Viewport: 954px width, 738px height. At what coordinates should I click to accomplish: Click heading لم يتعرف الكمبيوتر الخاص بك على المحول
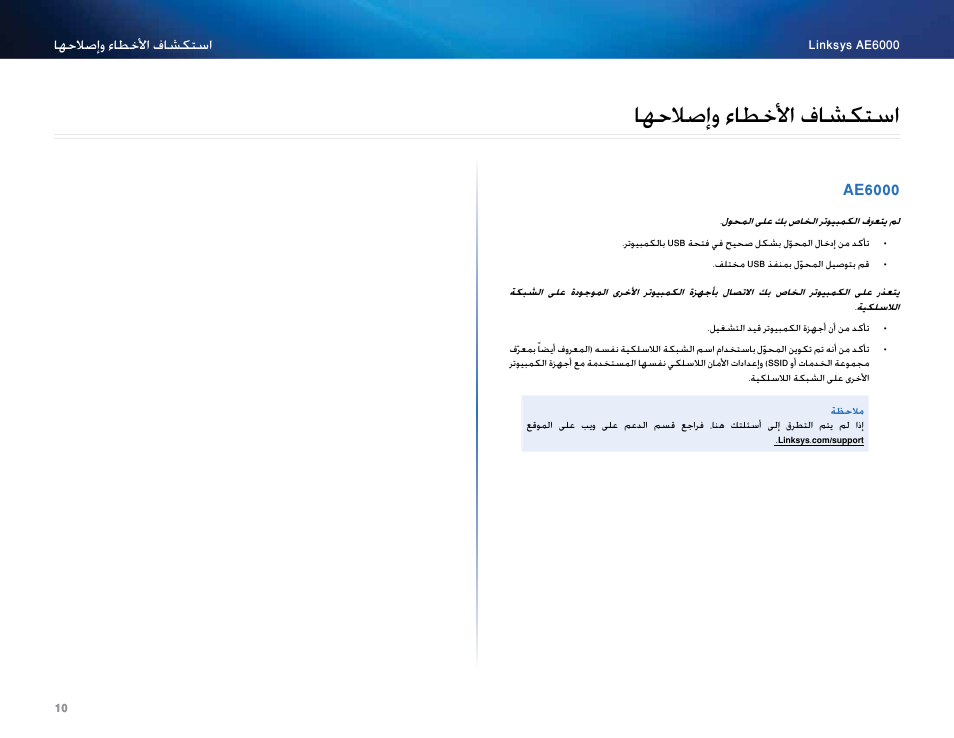[810, 221]
